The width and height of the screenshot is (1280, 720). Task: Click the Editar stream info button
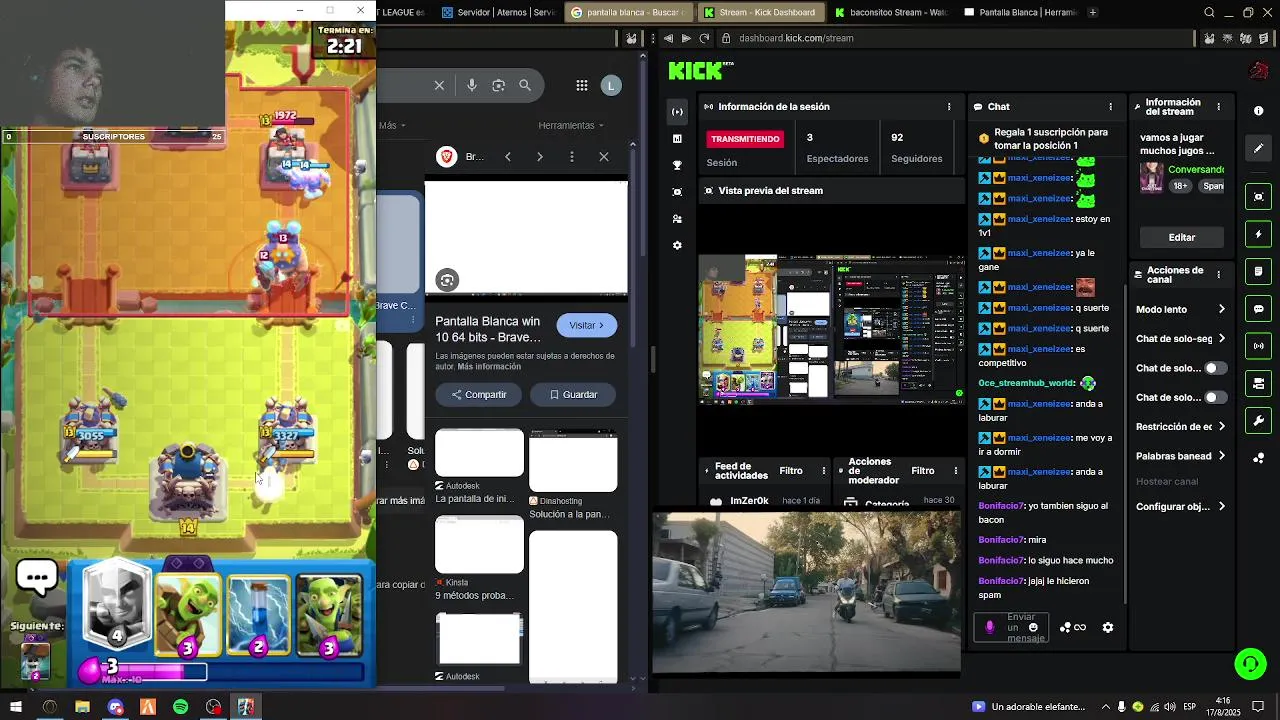1182,237
